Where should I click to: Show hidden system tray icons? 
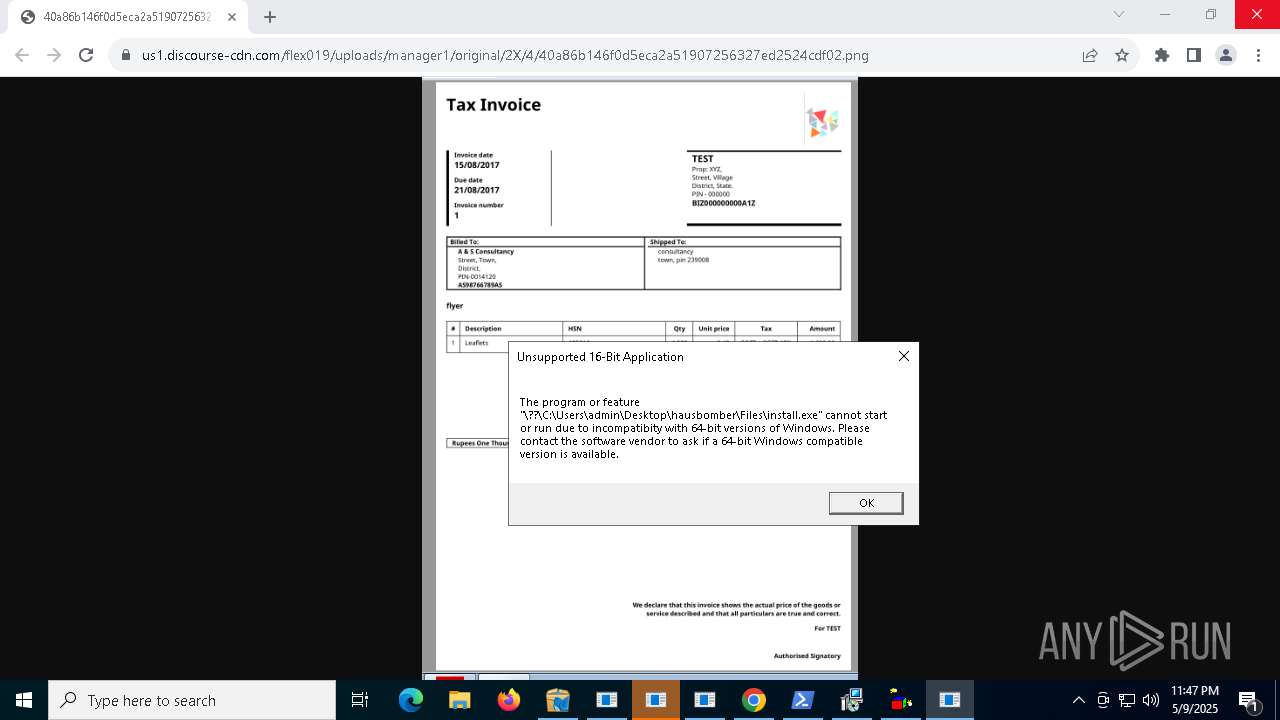point(1078,700)
